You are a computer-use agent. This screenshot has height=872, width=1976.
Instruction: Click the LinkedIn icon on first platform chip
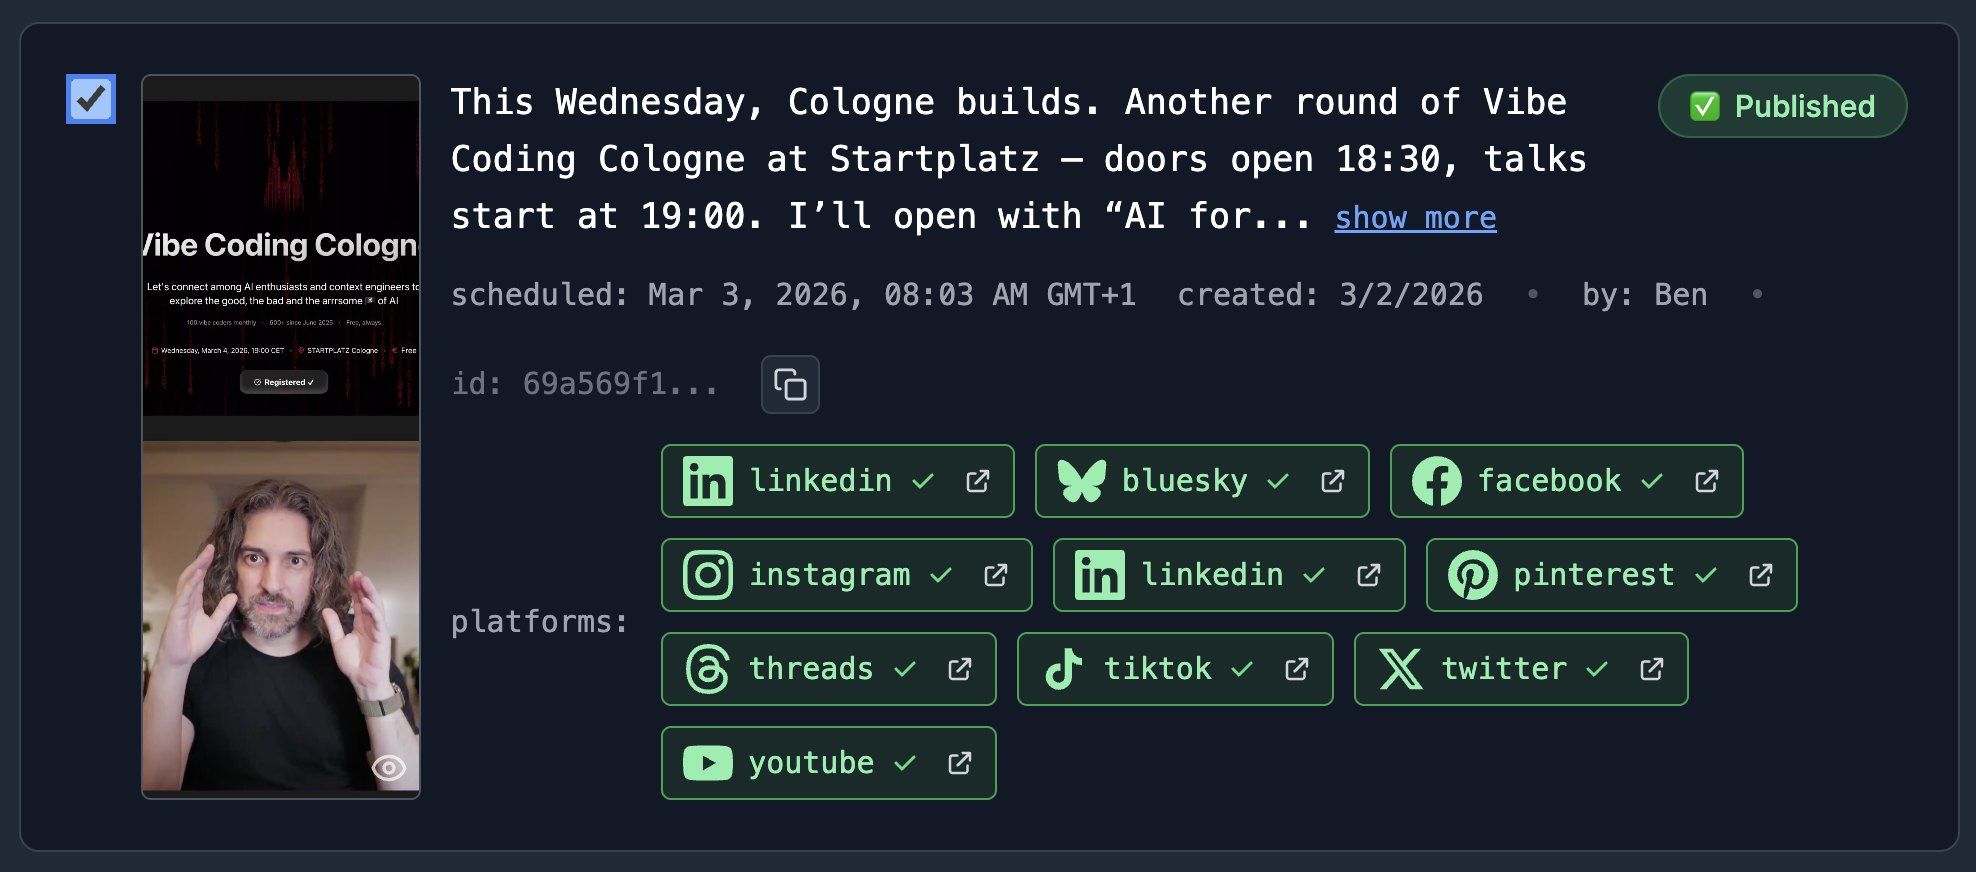click(x=709, y=480)
